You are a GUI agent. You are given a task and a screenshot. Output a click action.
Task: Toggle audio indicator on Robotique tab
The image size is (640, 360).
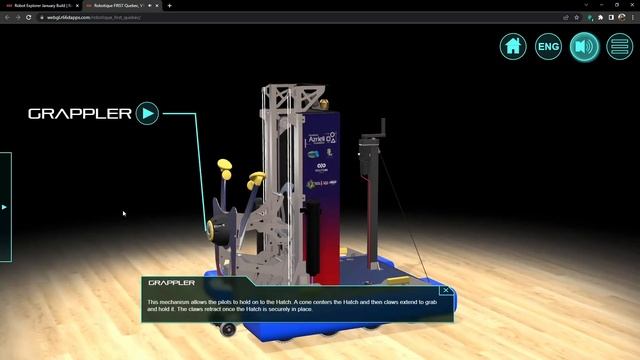pos(149,6)
